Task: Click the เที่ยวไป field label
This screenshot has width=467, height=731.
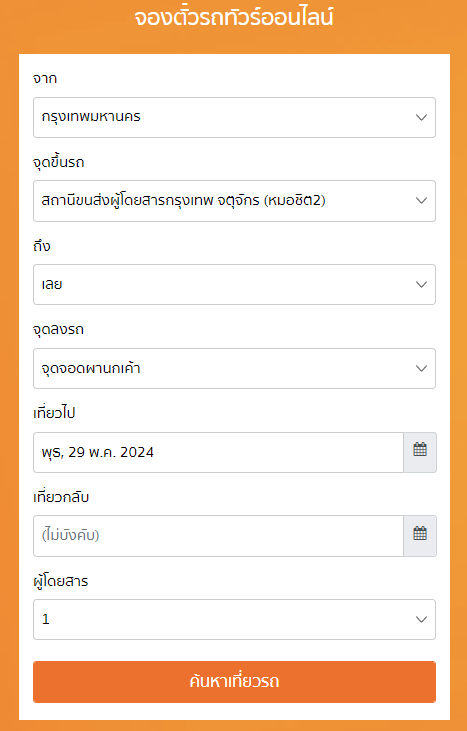Action: (54, 413)
